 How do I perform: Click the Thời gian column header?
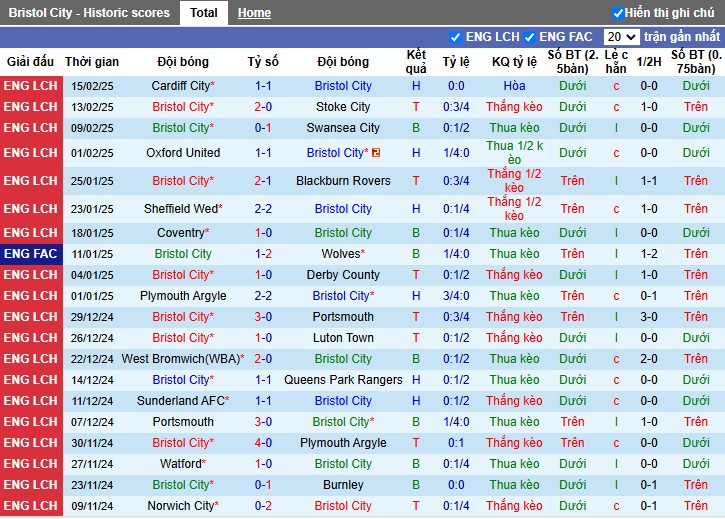pyautogui.click(x=92, y=62)
